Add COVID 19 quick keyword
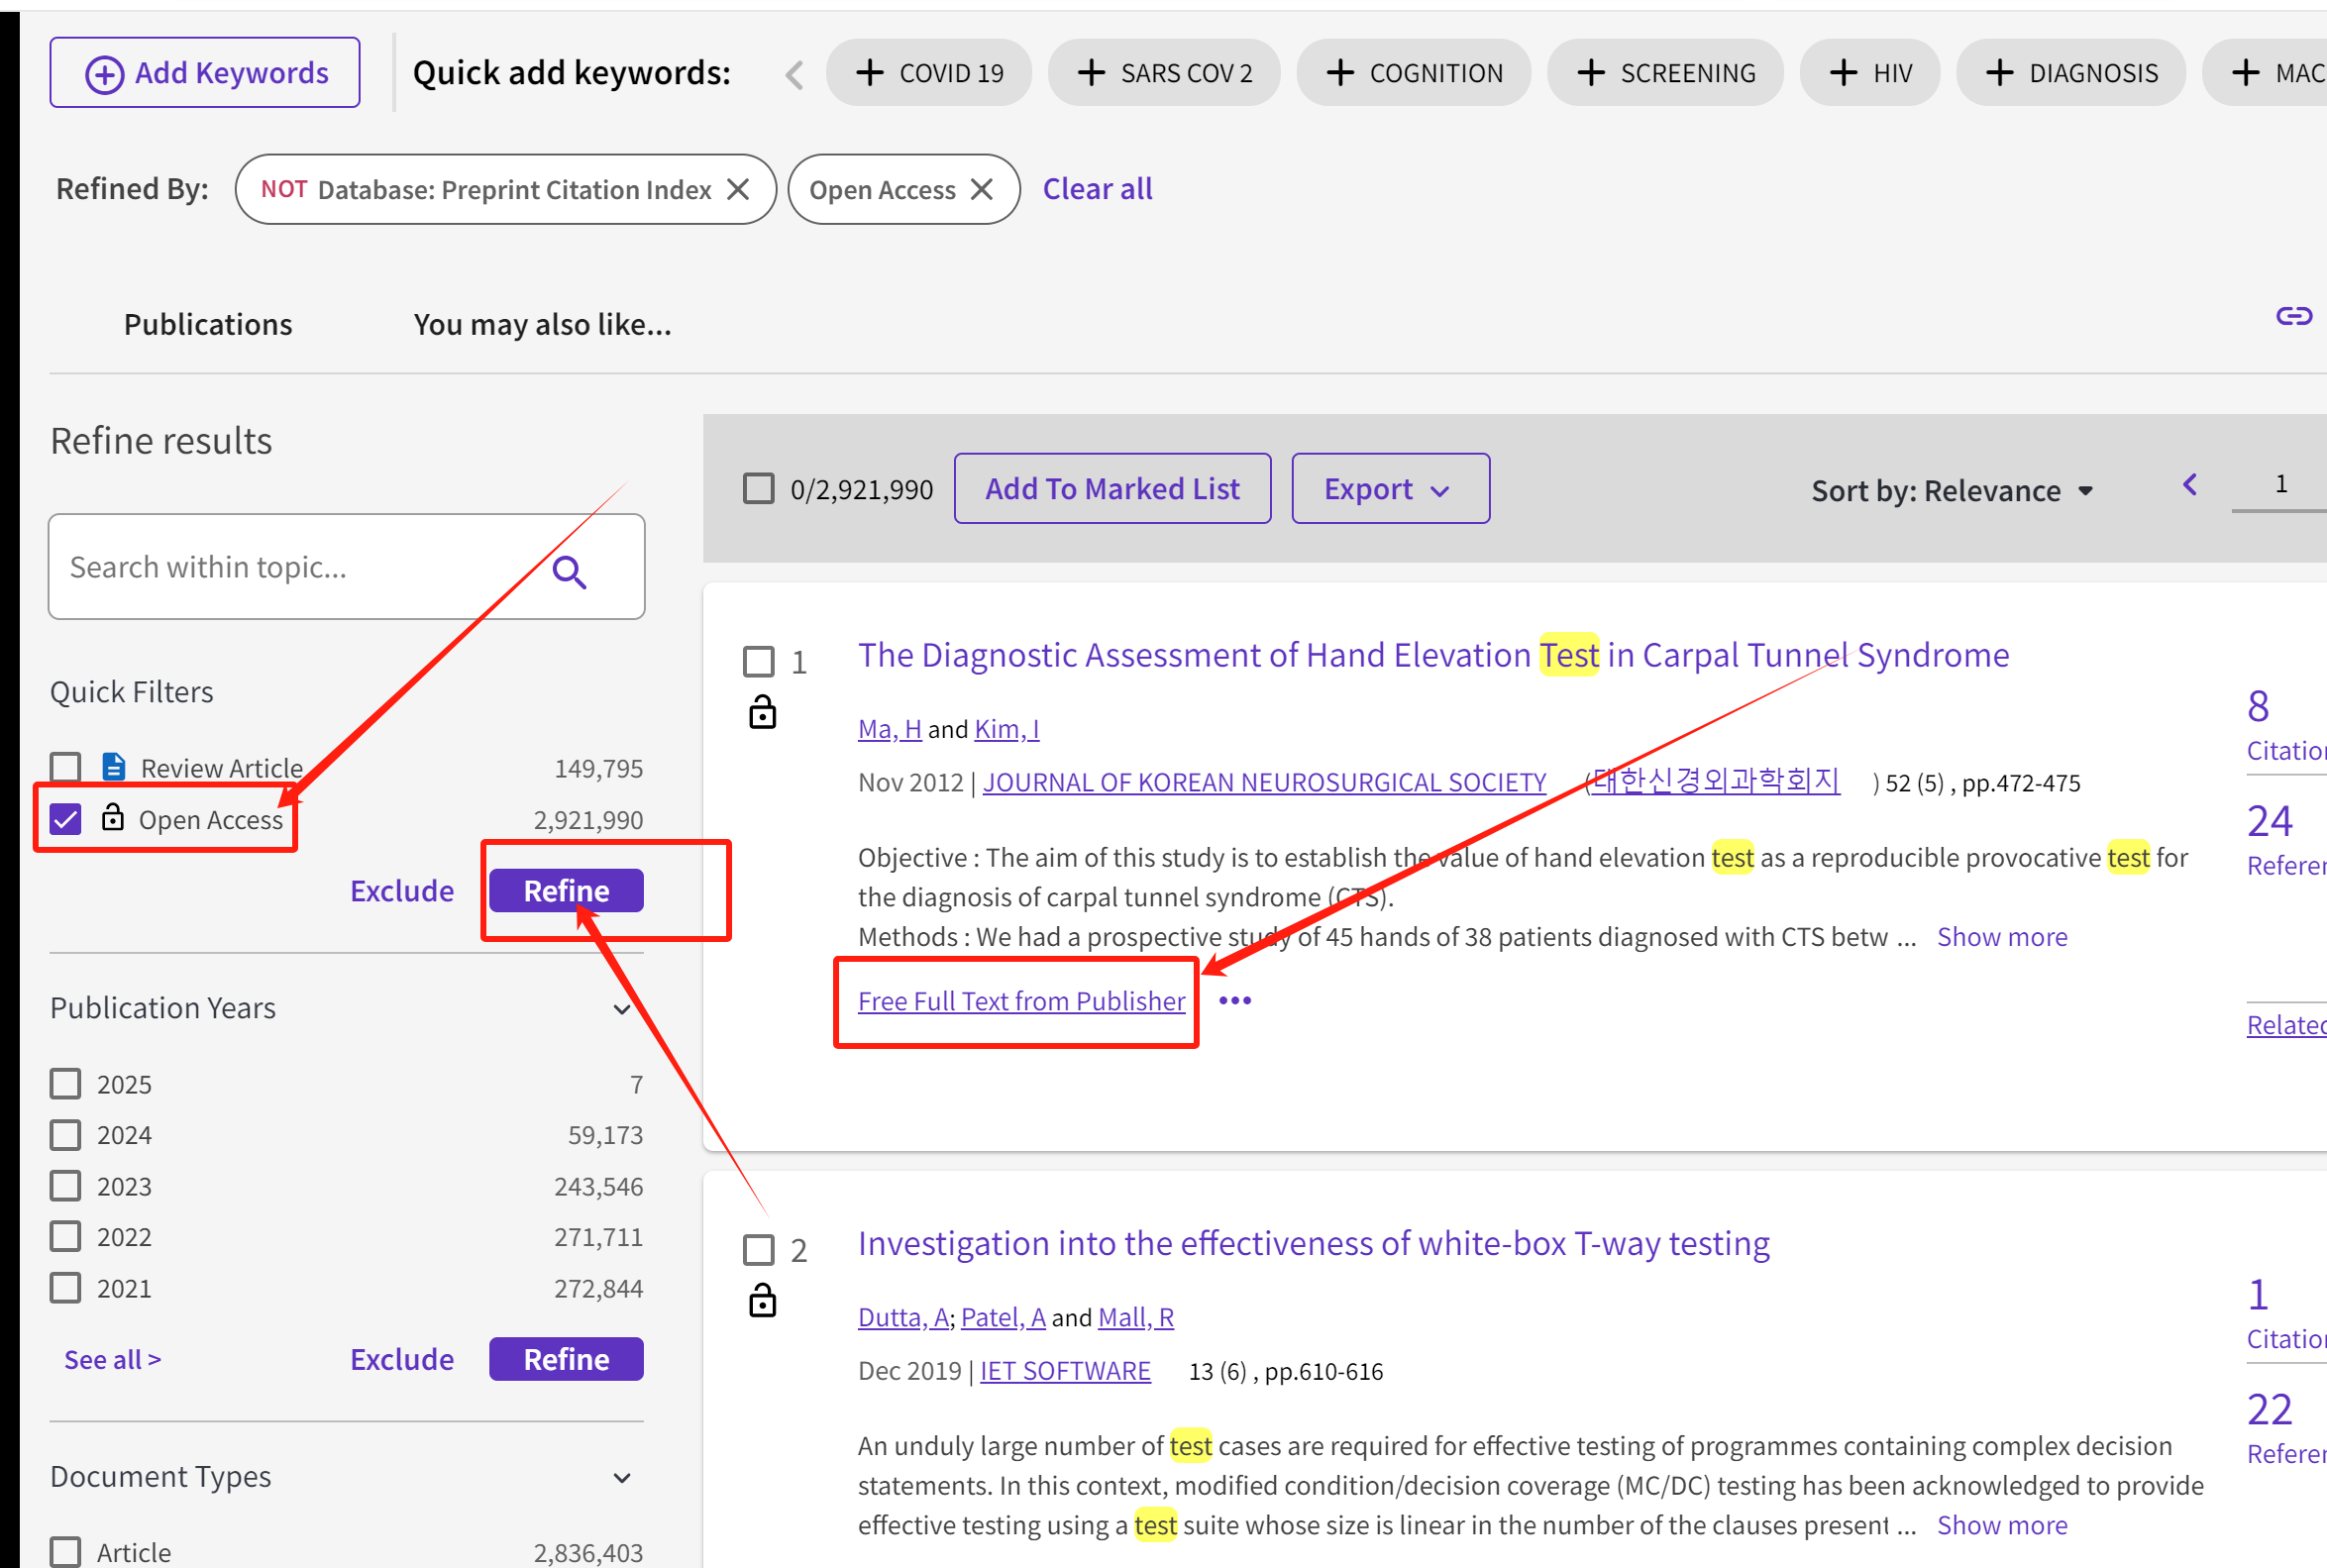2327x1568 pixels. click(929, 73)
